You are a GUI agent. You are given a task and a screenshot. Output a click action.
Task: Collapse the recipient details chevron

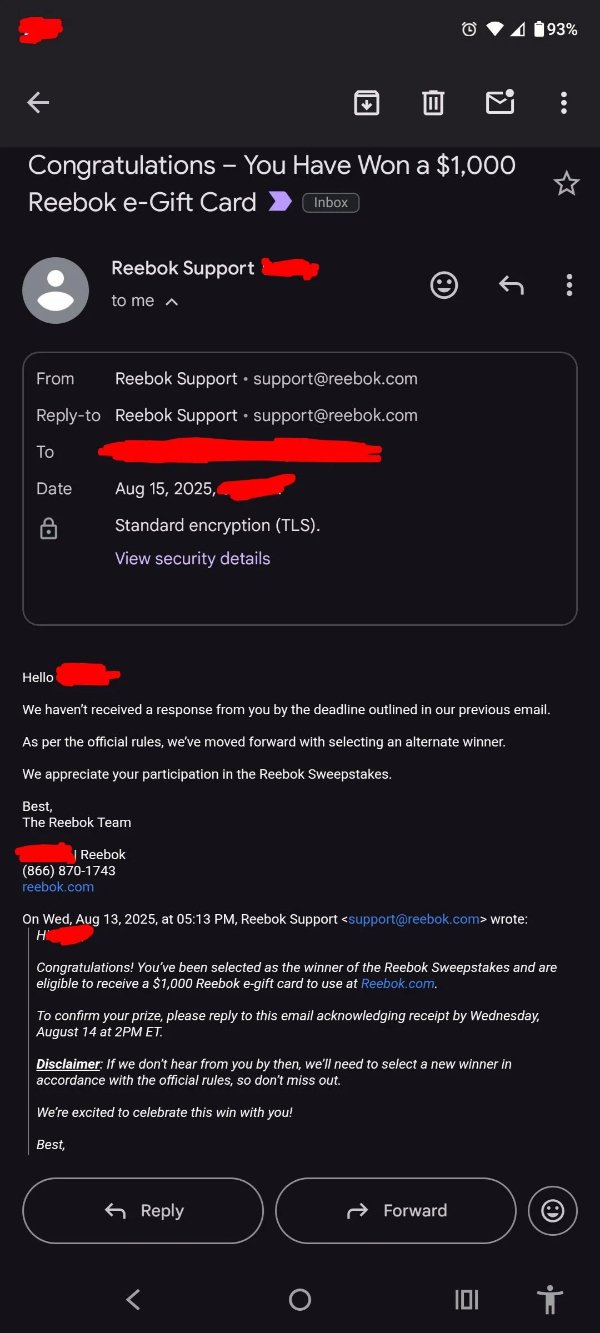[x=172, y=301]
